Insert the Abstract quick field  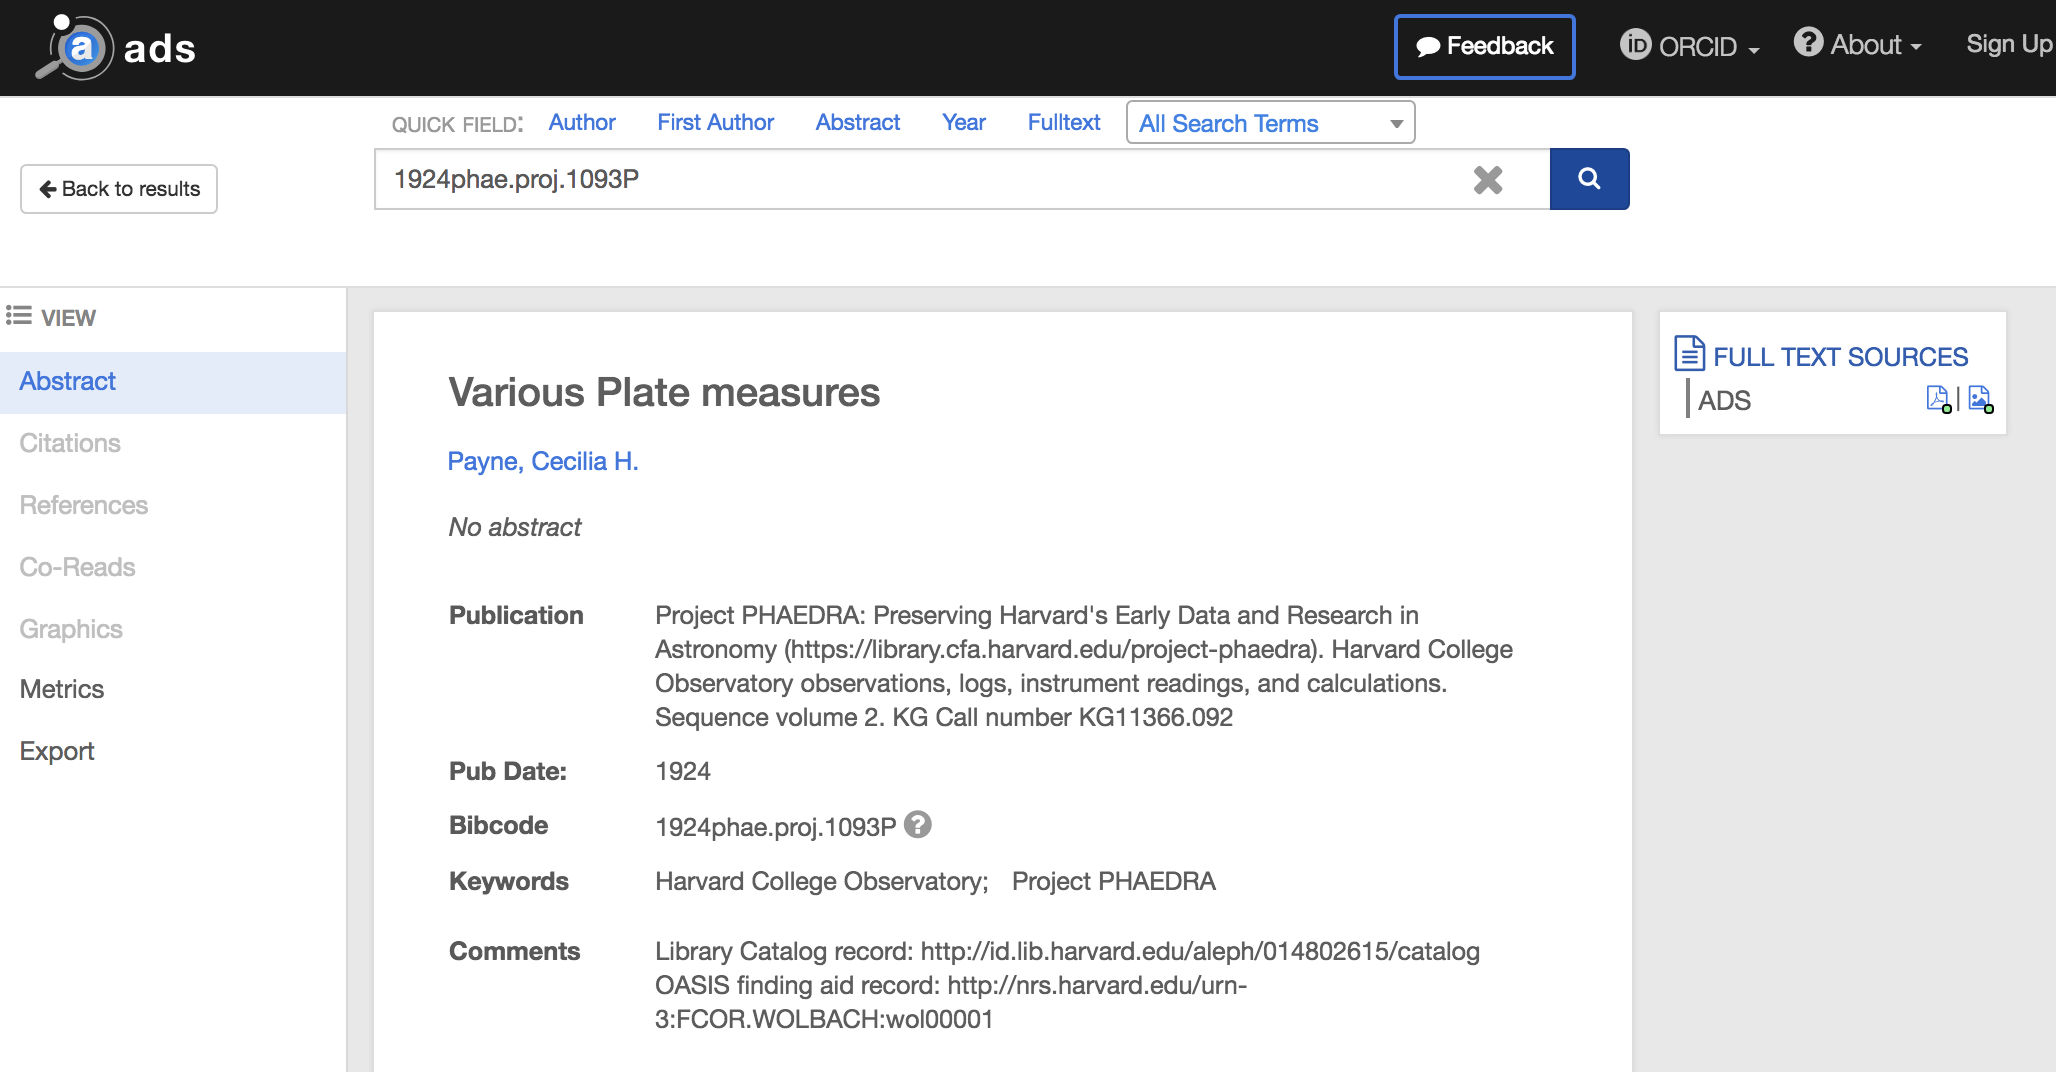pos(857,122)
